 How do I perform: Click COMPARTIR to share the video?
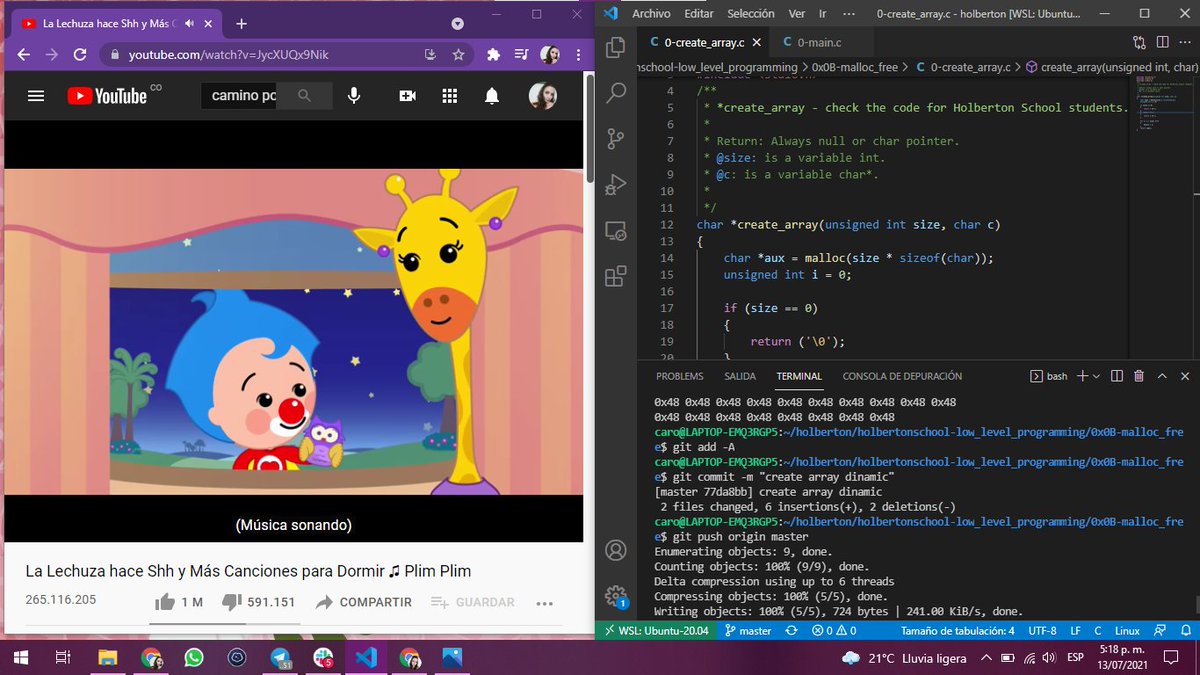click(x=363, y=602)
